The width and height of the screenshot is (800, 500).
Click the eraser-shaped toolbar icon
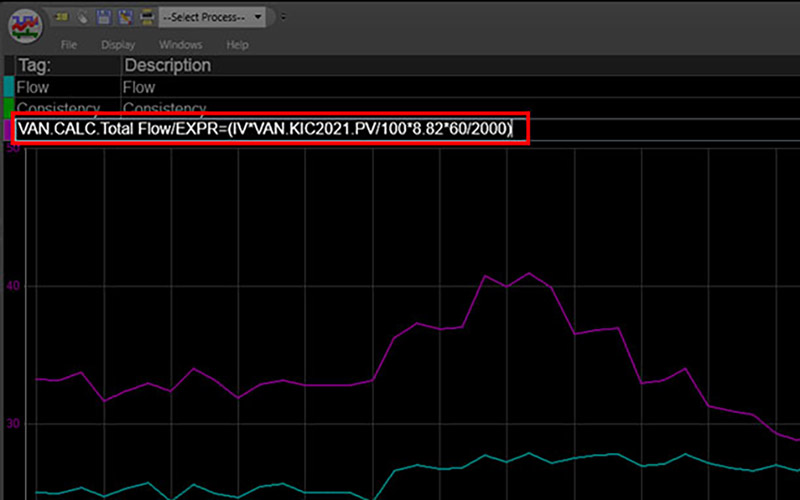click(x=83, y=17)
